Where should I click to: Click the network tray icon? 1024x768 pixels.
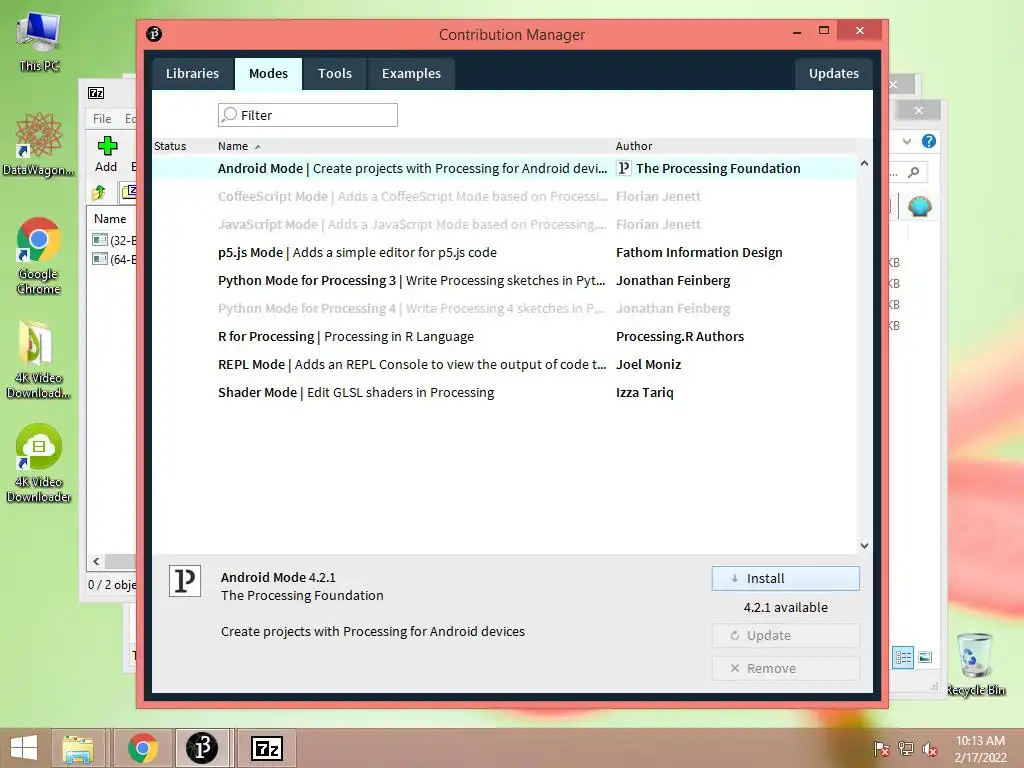coord(906,749)
